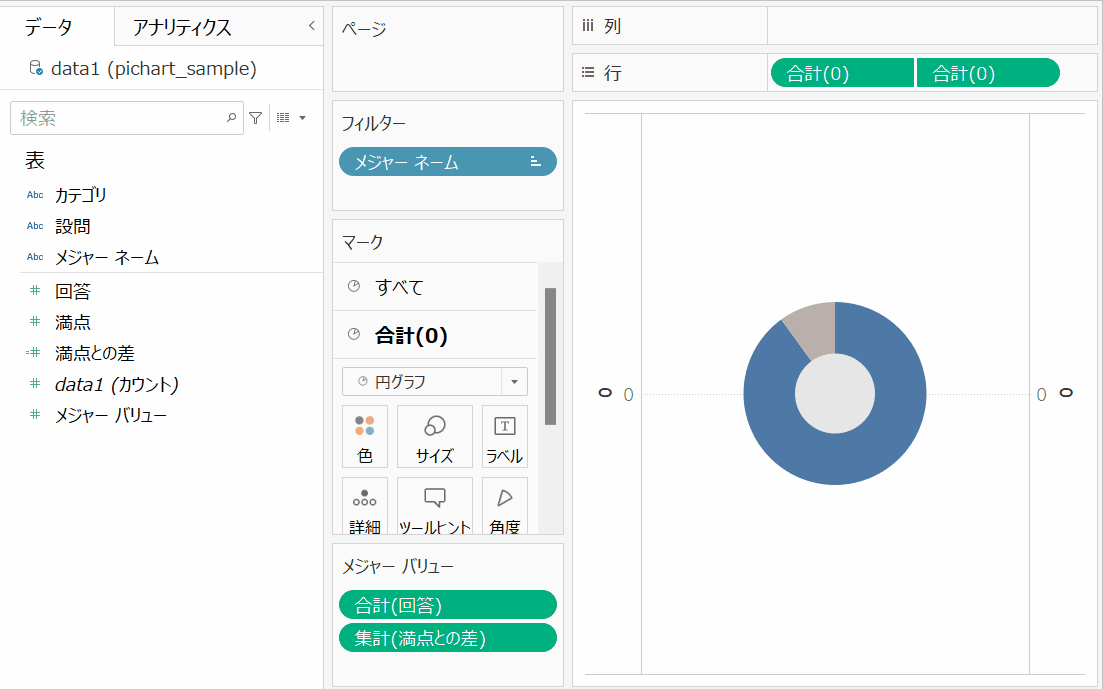Click the number icon beside data1 (カウント)
This screenshot has height=689, width=1103.
[34, 384]
